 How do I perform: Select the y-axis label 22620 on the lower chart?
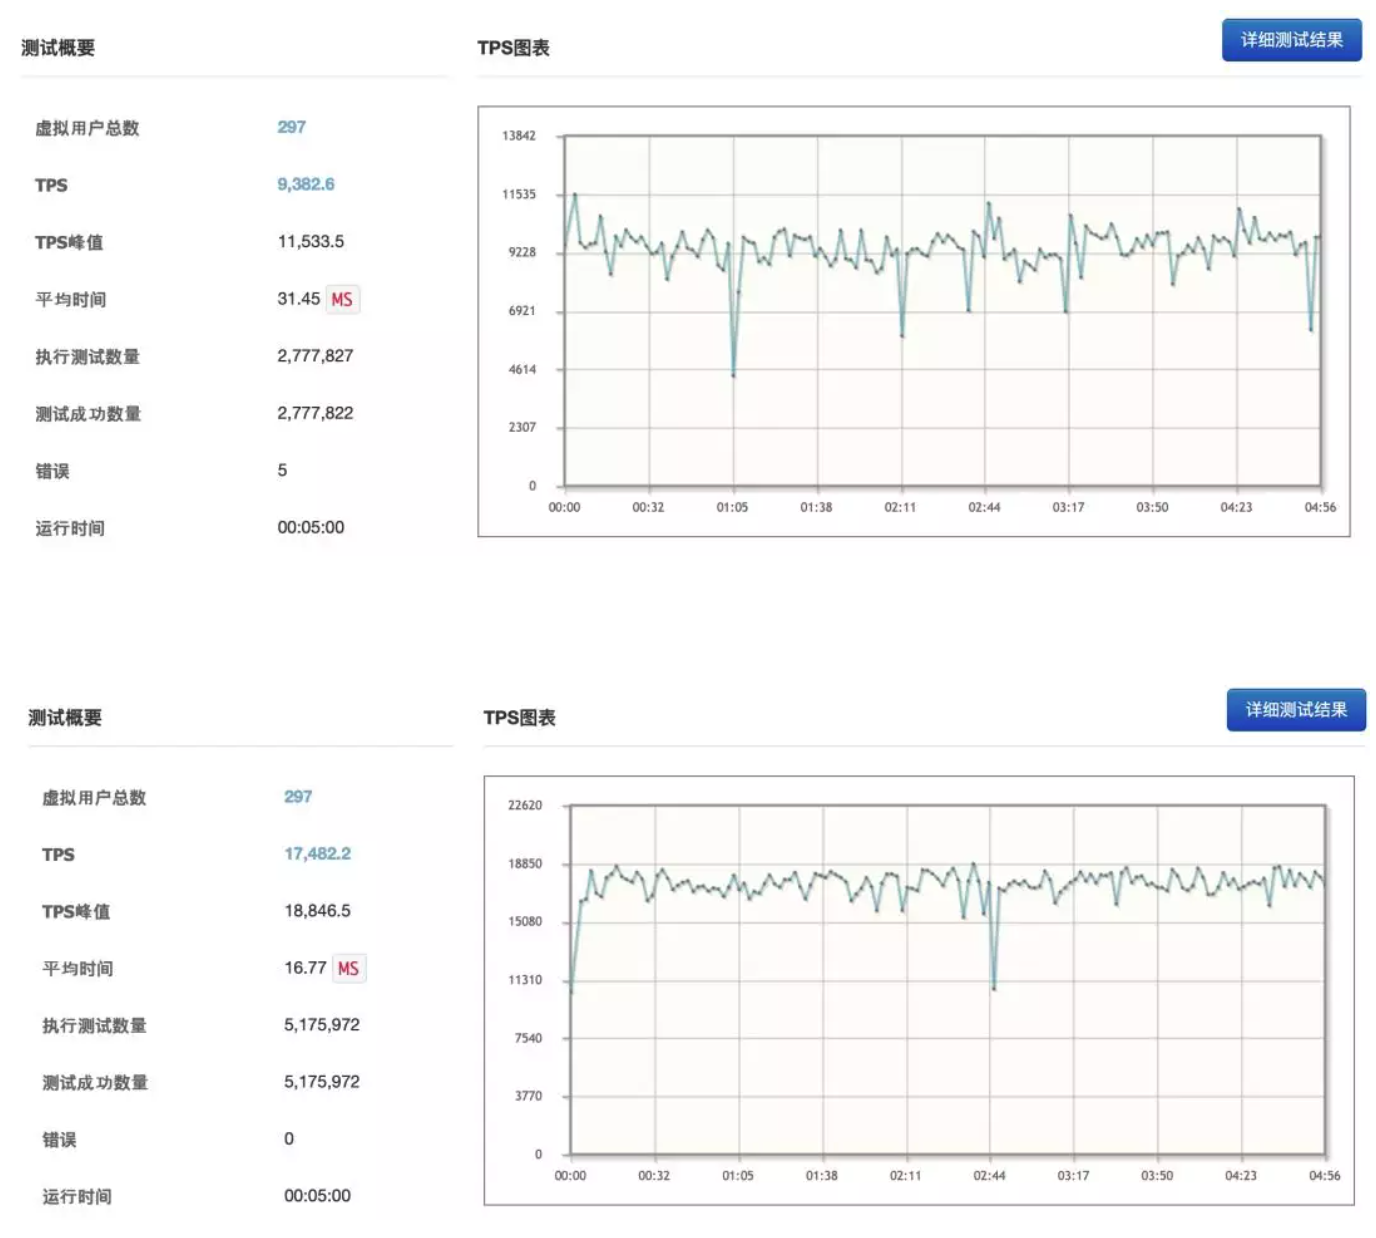pyautogui.click(x=524, y=805)
